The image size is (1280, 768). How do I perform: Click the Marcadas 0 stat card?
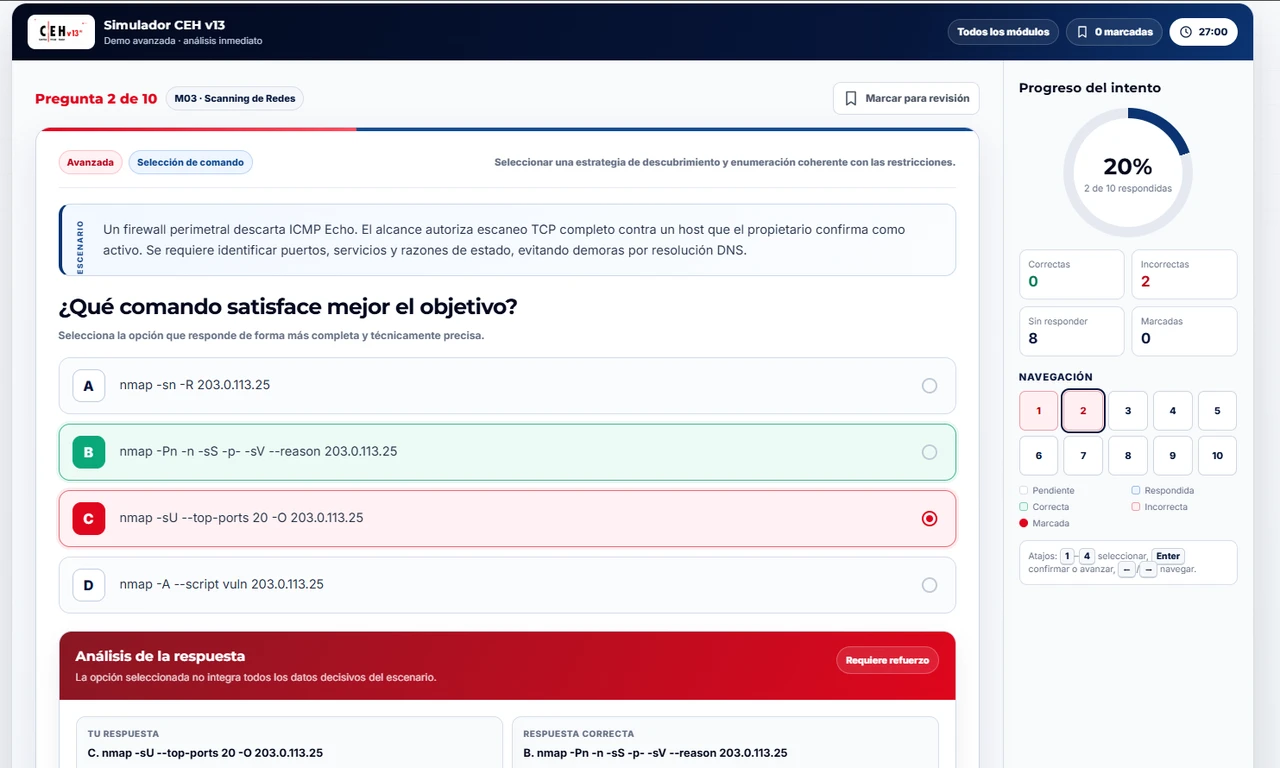[1184, 331]
